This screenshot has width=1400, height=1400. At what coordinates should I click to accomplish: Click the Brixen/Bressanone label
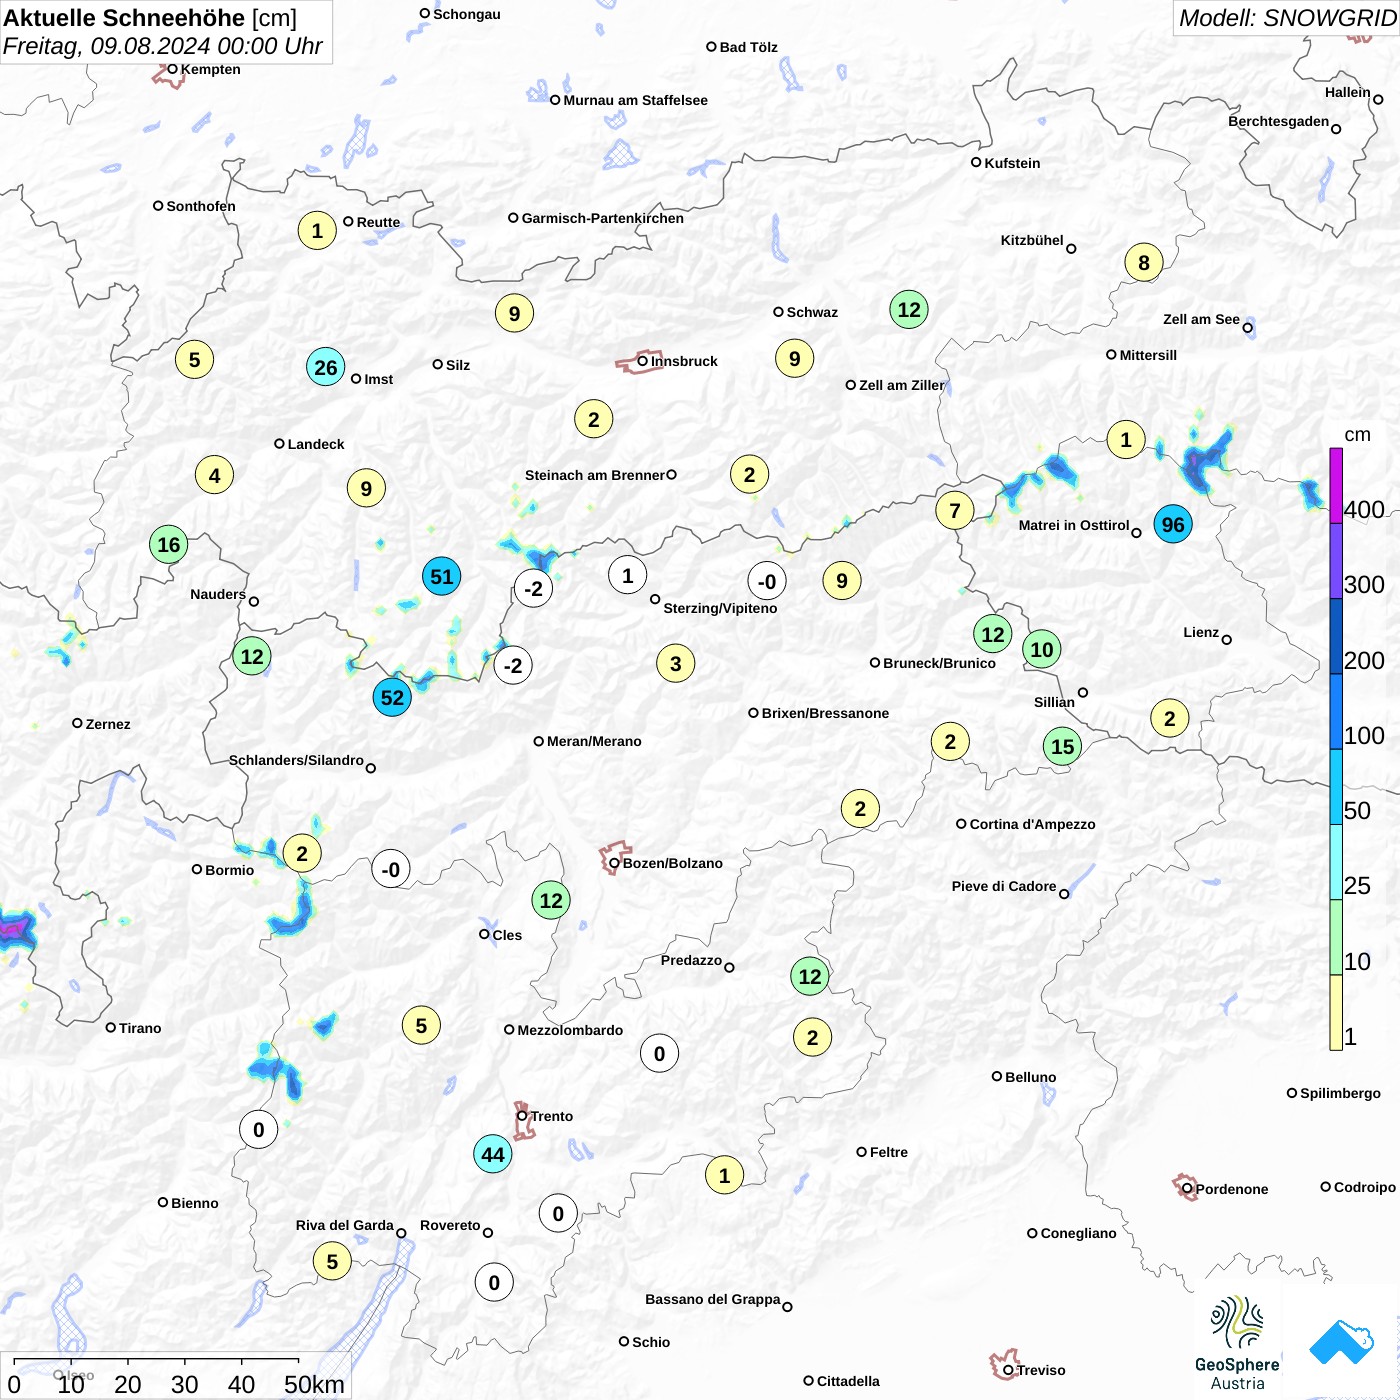[x=825, y=713]
